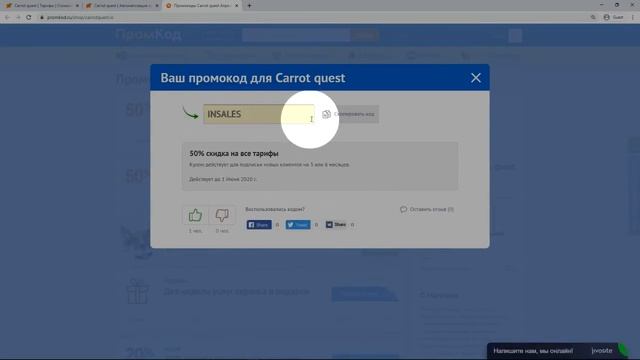This screenshot has width=640, height=360.
Task: Select the INSALES promo code field
Action: pos(259,114)
